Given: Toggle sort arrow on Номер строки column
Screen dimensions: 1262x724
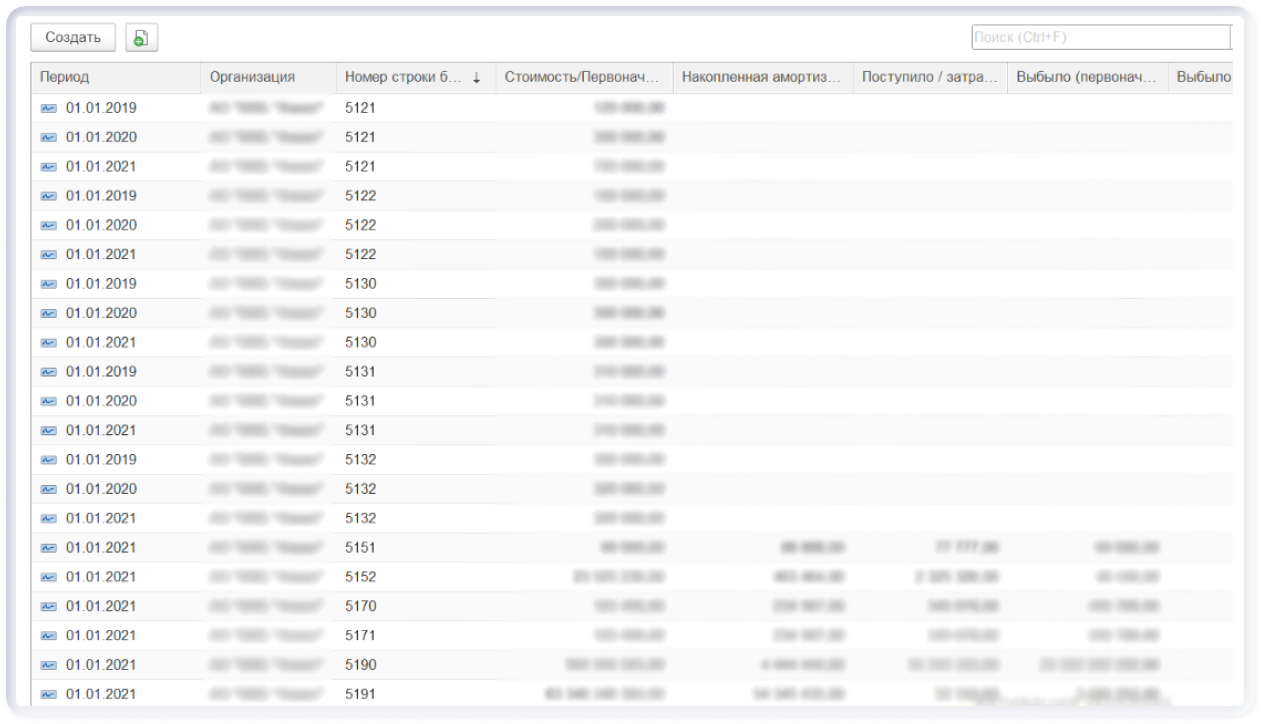Looking at the screenshot, I should [x=477, y=78].
